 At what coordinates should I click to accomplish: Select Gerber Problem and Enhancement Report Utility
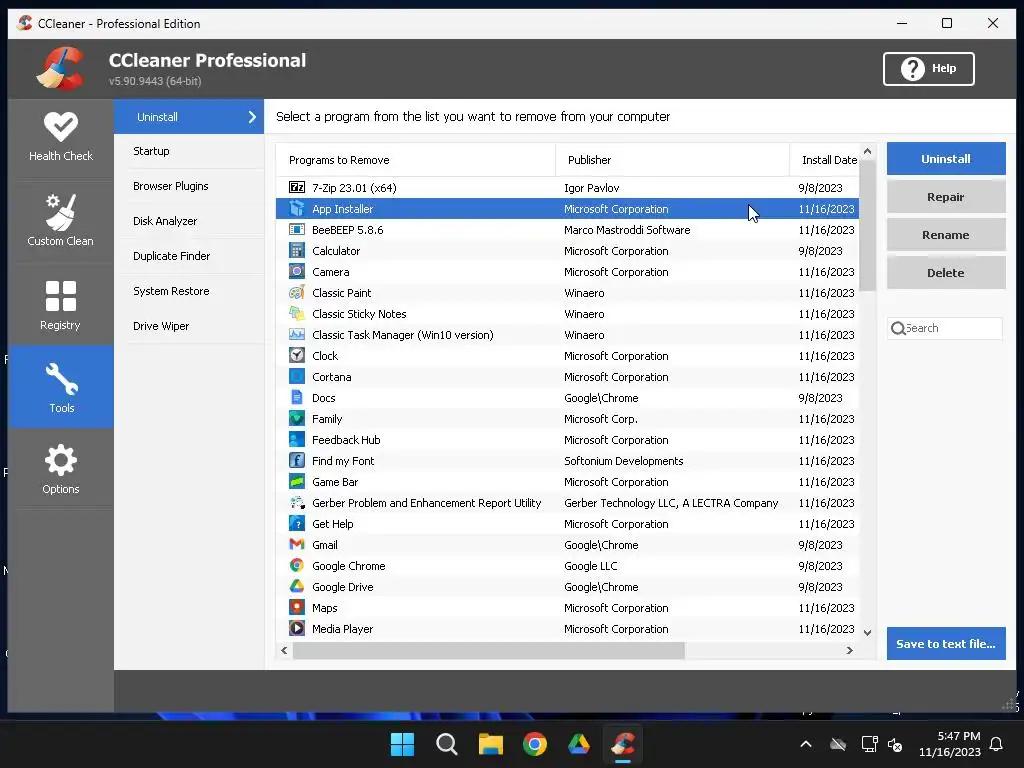[567, 503]
